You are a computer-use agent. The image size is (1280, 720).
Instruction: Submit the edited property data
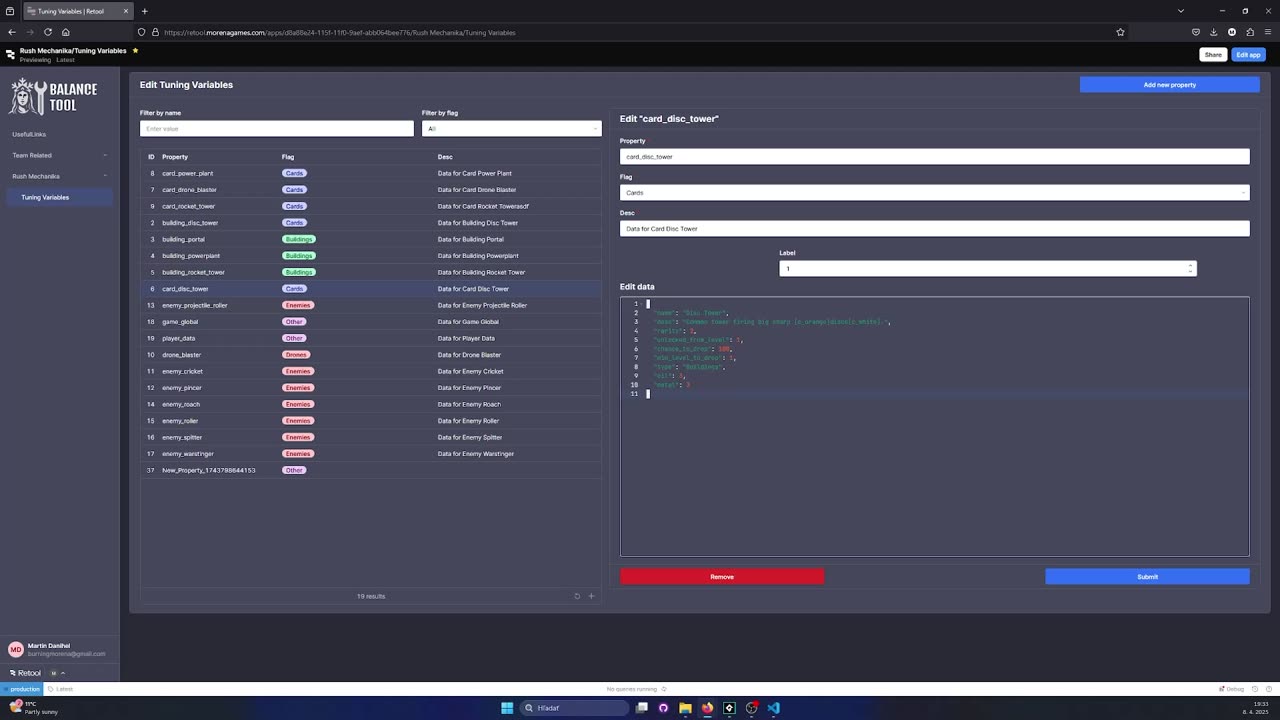1148,577
